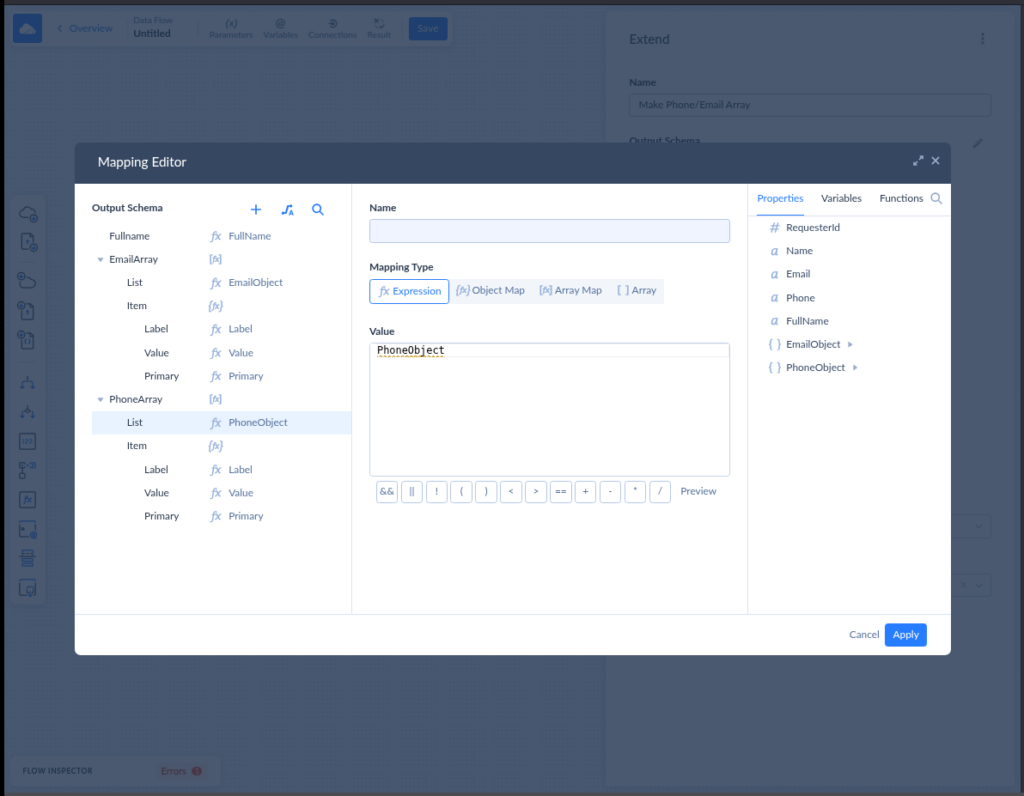Click the object map icon for PhoneArray Item
The height and width of the screenshot is (796, 1024).
[x=216, y=446]
